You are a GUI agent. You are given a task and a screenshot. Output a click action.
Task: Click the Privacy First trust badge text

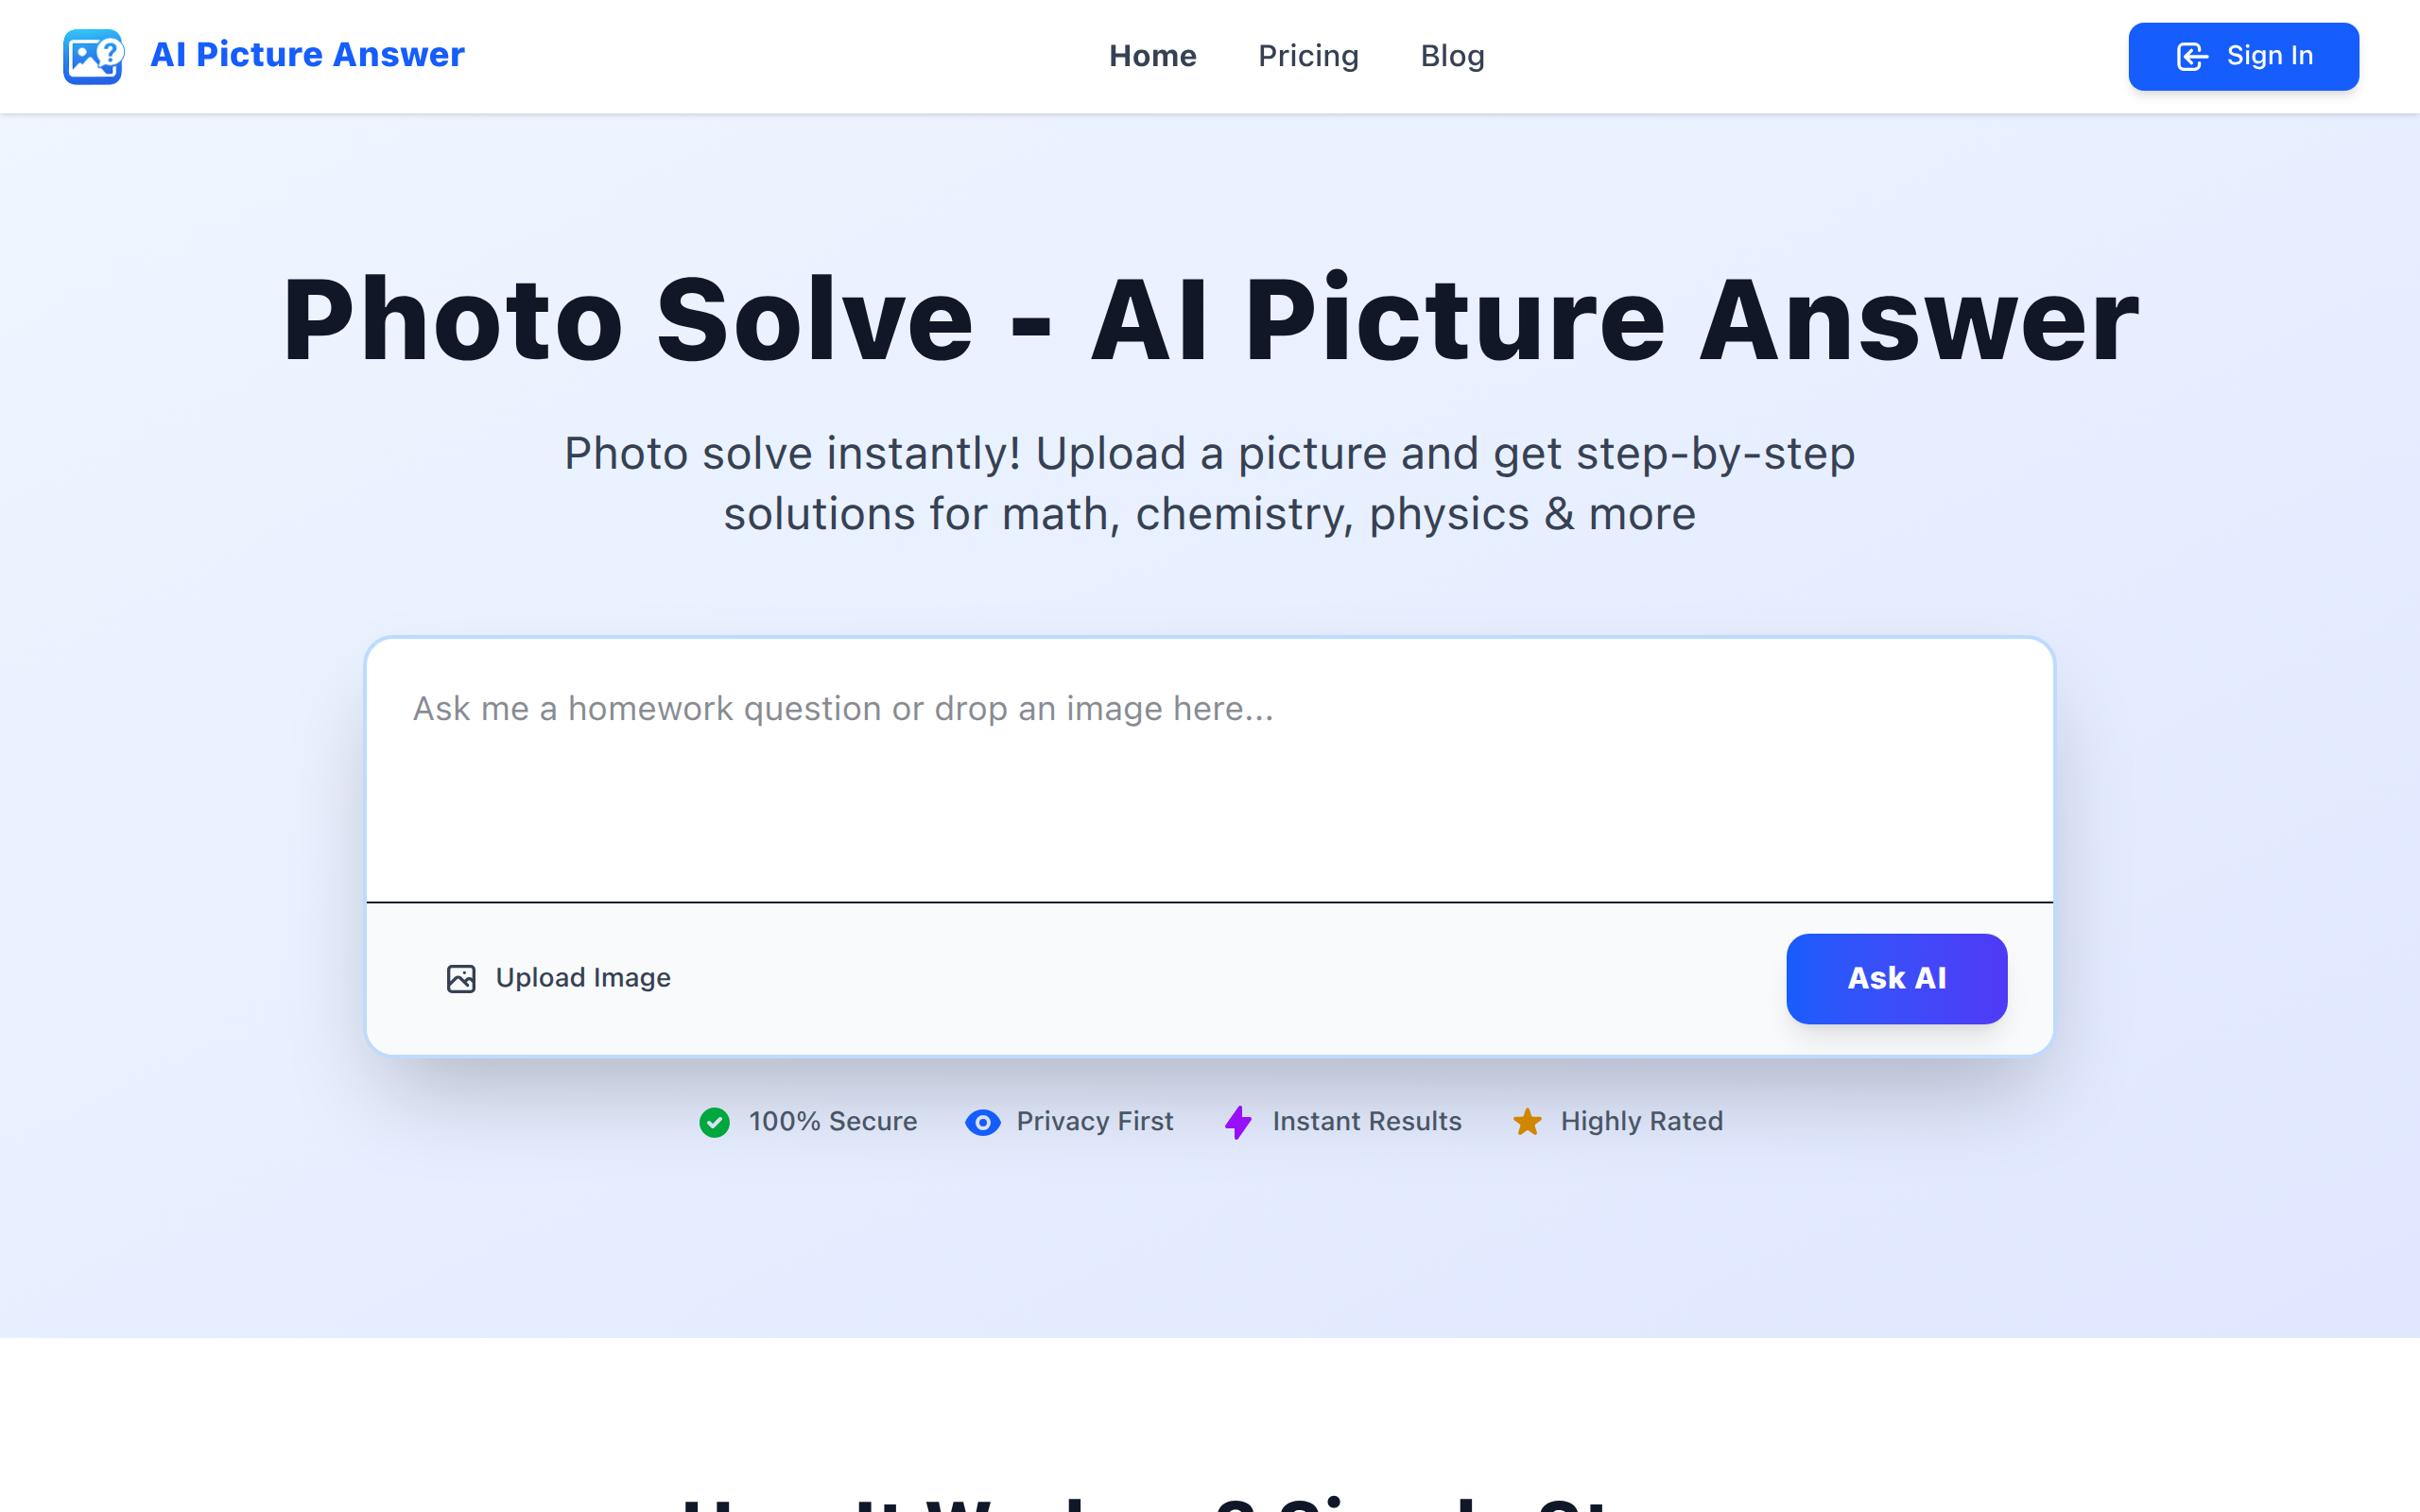[x=1093, y=1121]
